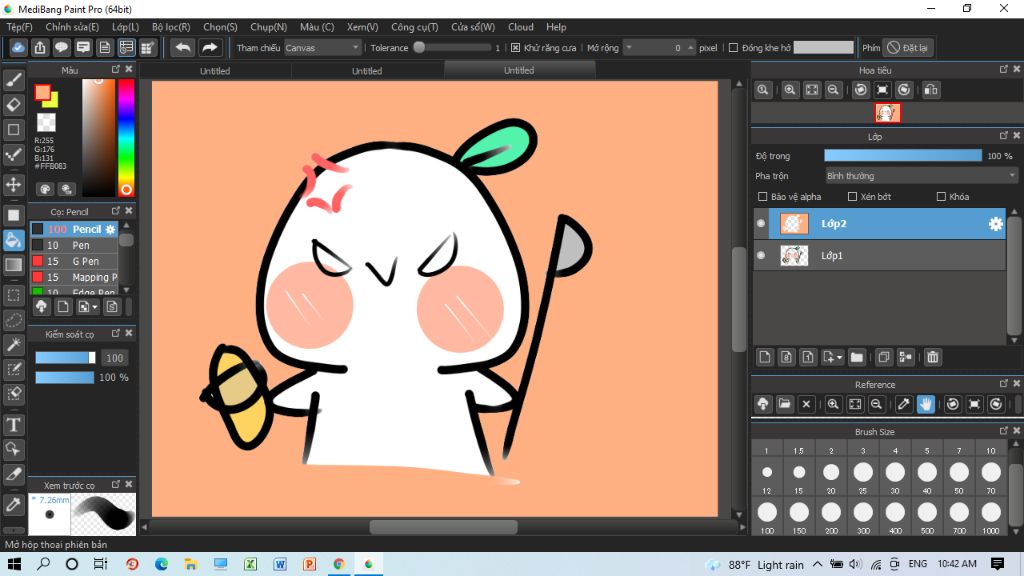Select the Hand tool in Reference panel

(926, 404)
